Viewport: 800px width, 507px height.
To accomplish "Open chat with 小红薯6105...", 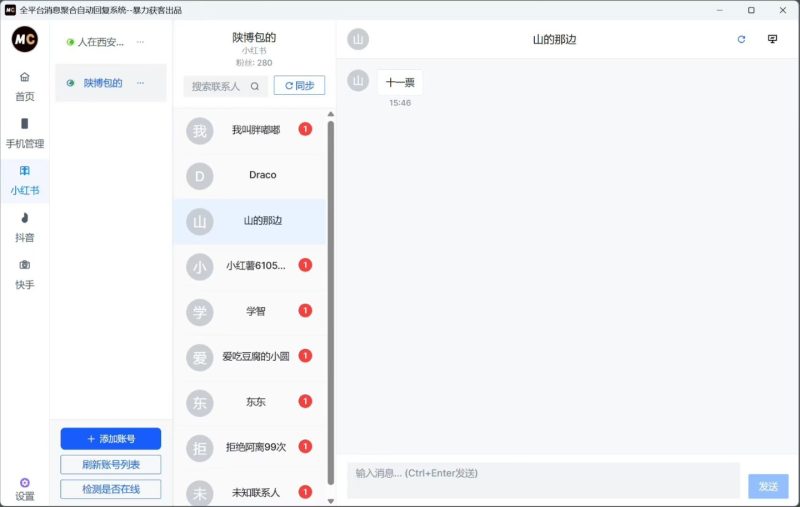I will coord(250,266).
